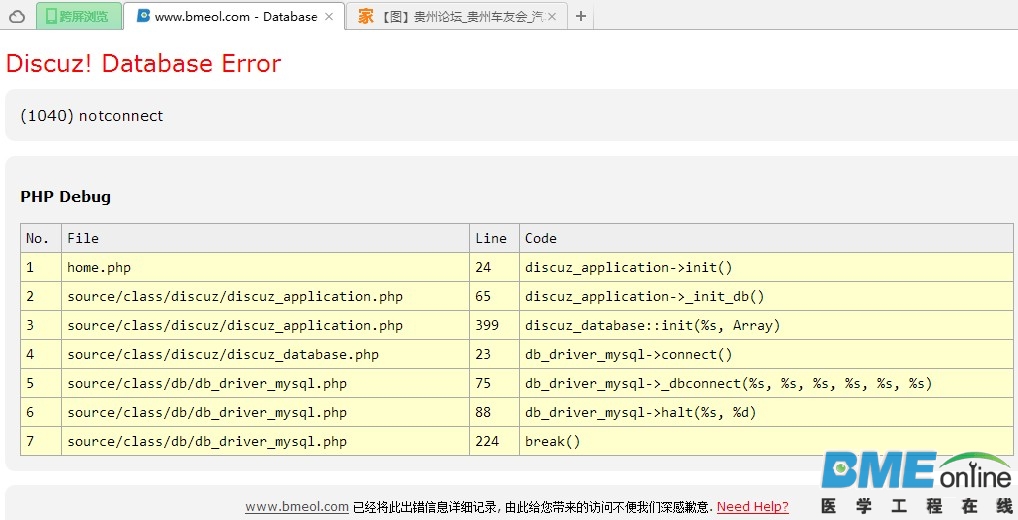This screenshot has height=520, width=1018.
Task: Click the Line column header
Action: [x=494, y=238]
